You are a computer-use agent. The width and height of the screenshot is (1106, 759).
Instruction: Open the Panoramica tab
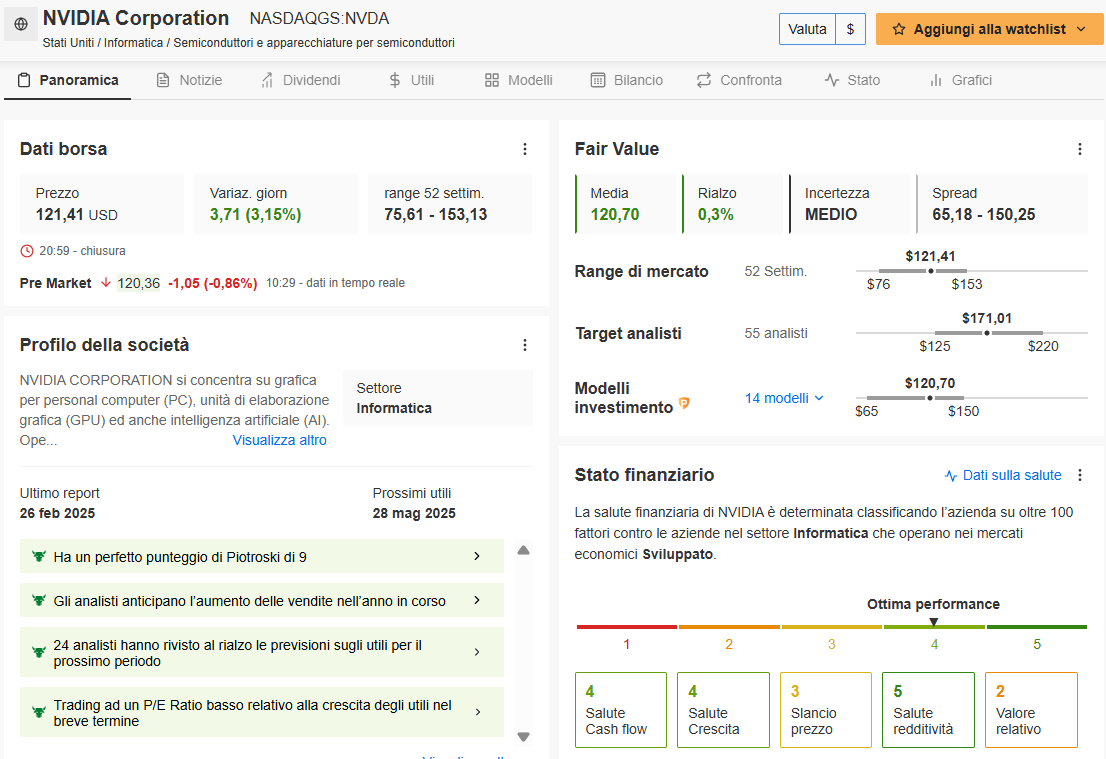[68, 80]
